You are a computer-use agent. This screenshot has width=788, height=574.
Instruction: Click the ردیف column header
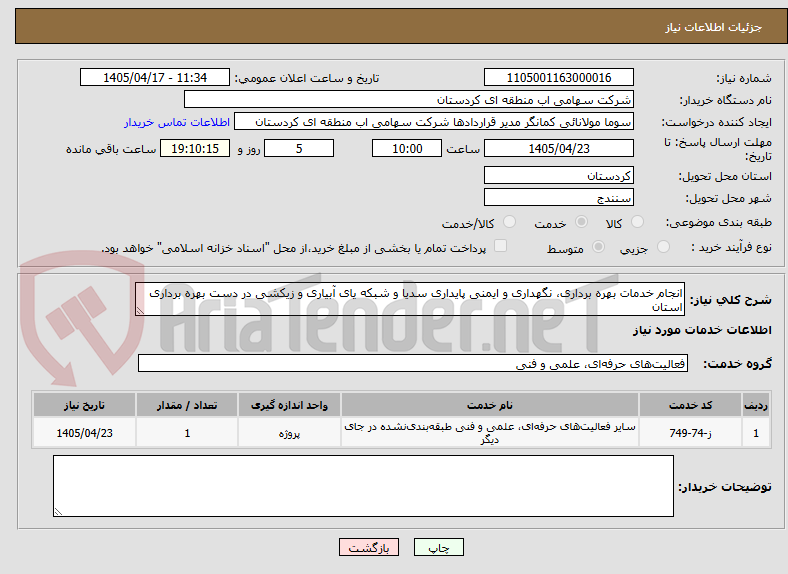[x=756, y=405]
